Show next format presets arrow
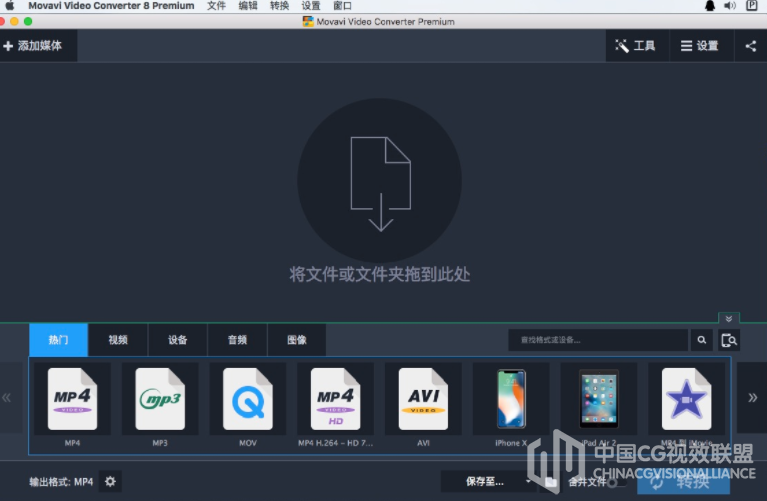Image resolution: width=767 pixels, height=501 pixels. point(752,397)
